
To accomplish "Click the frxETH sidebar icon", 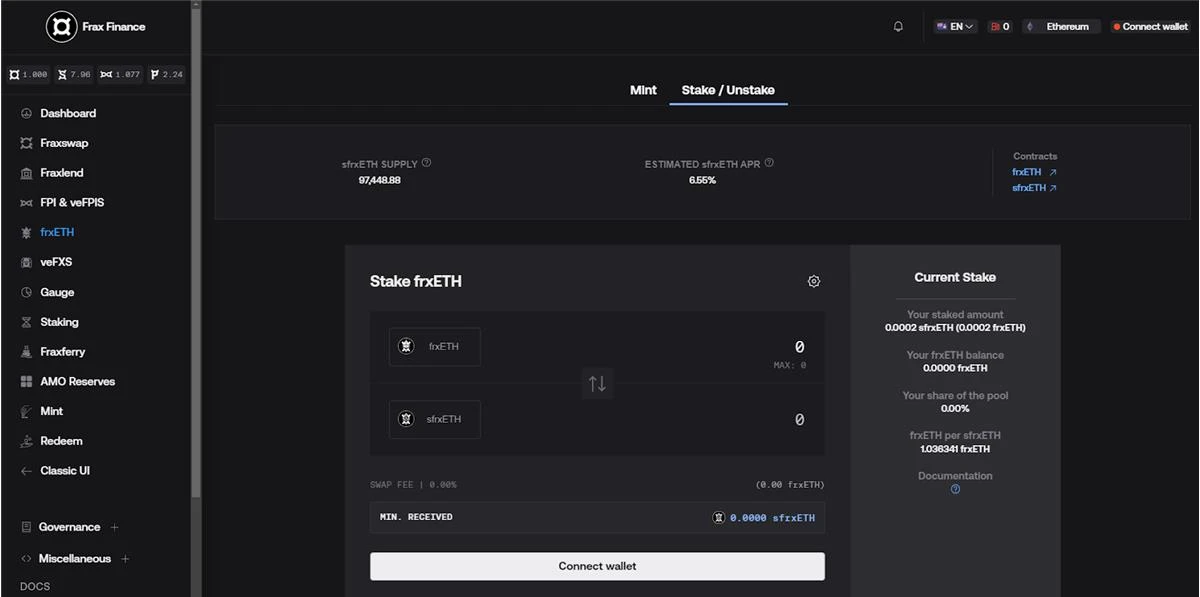I will (x=26, y=232).
